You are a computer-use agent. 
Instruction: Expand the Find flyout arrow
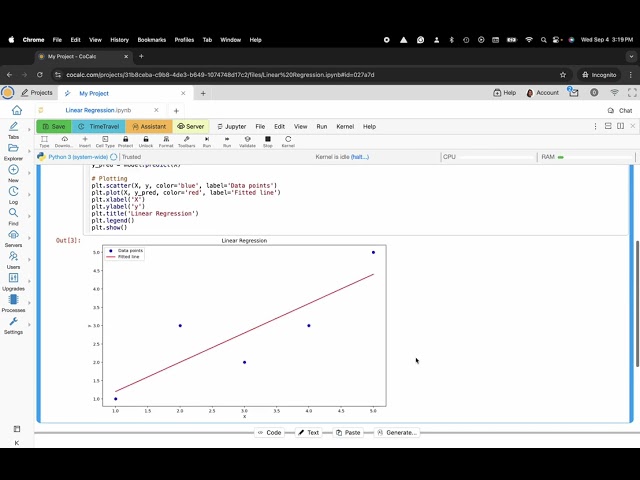click(29, 216)
